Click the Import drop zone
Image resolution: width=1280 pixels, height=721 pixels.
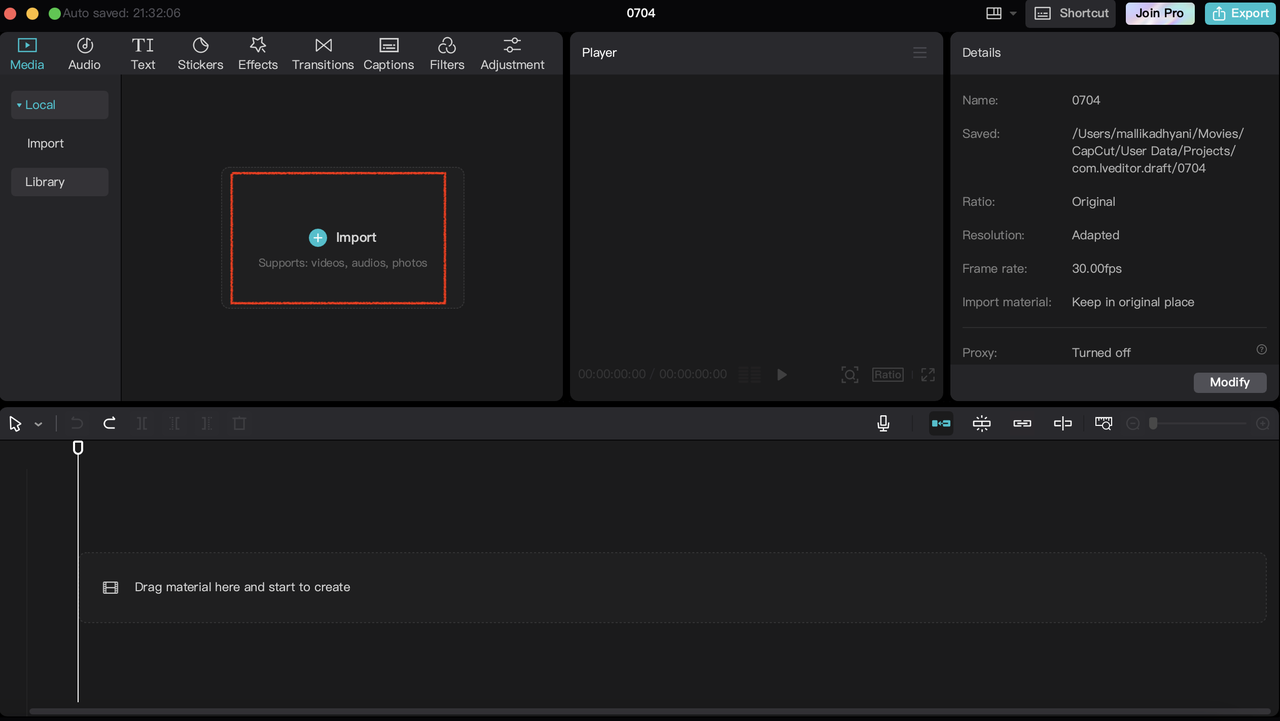(342, 237)
